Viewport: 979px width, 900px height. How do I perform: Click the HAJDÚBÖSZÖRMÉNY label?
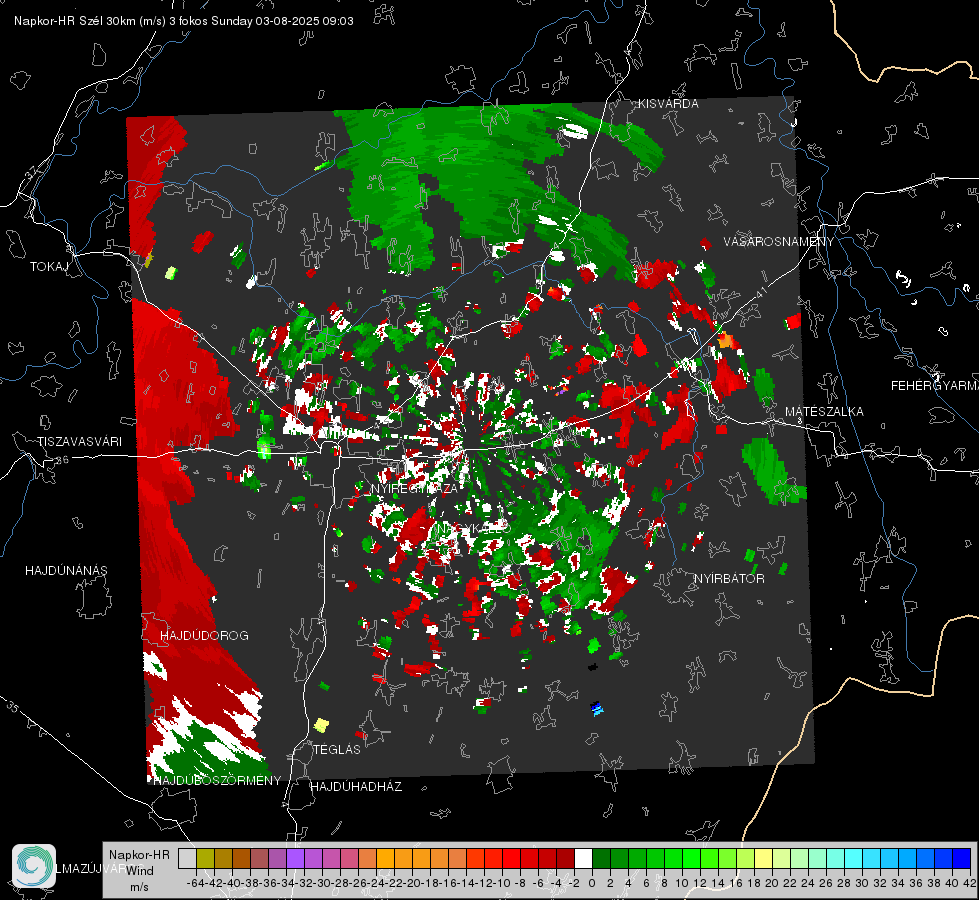(x=217, y=781)
